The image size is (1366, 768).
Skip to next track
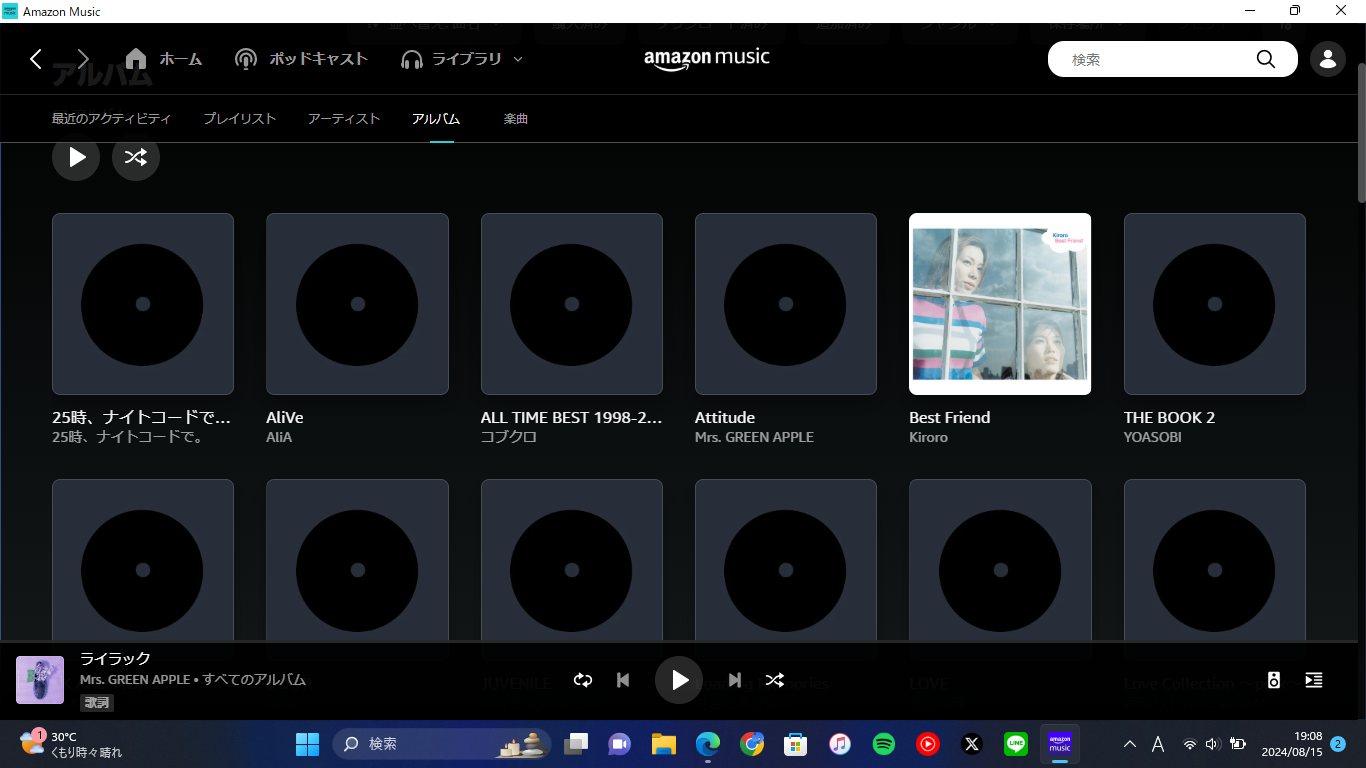tap(735, 680)
